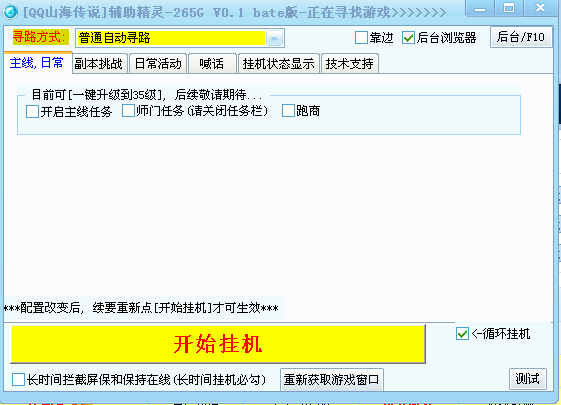Click the 后台/F10 button
561x405 pixels.
click(521, 37)
